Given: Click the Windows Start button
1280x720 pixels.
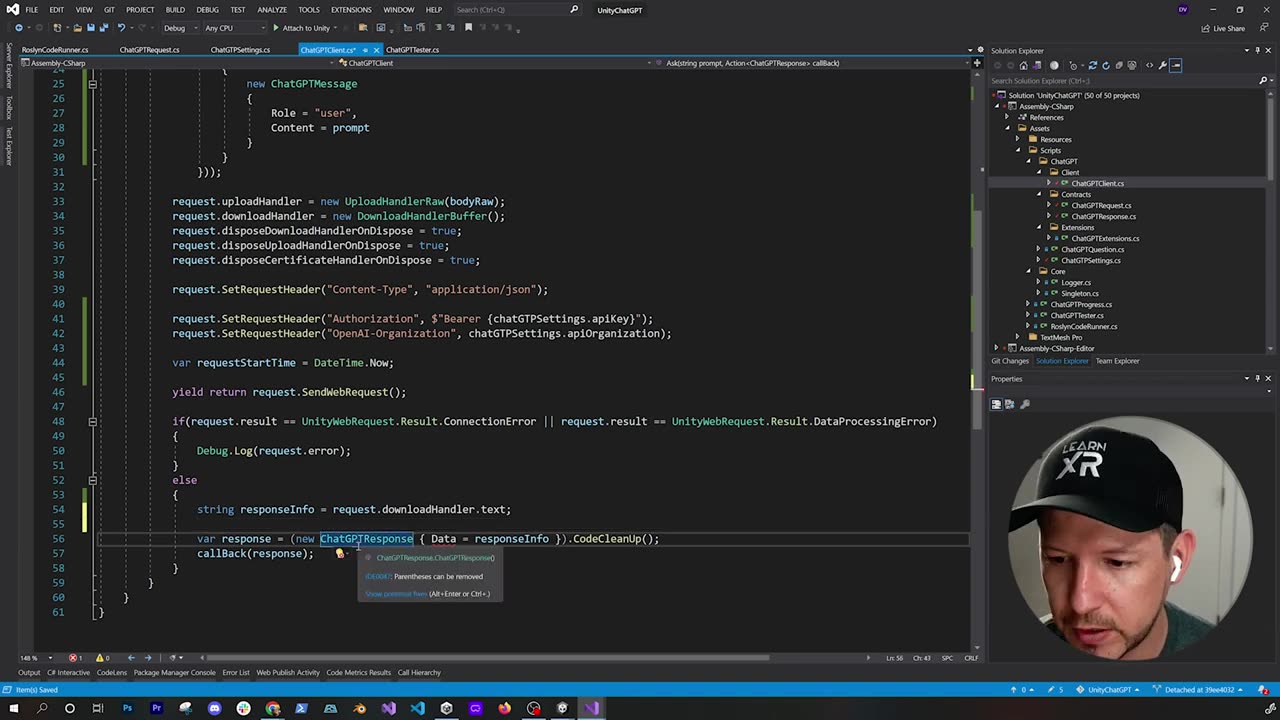Looking at the screenshot, I should pyautogui.click(x=12, y=708).
